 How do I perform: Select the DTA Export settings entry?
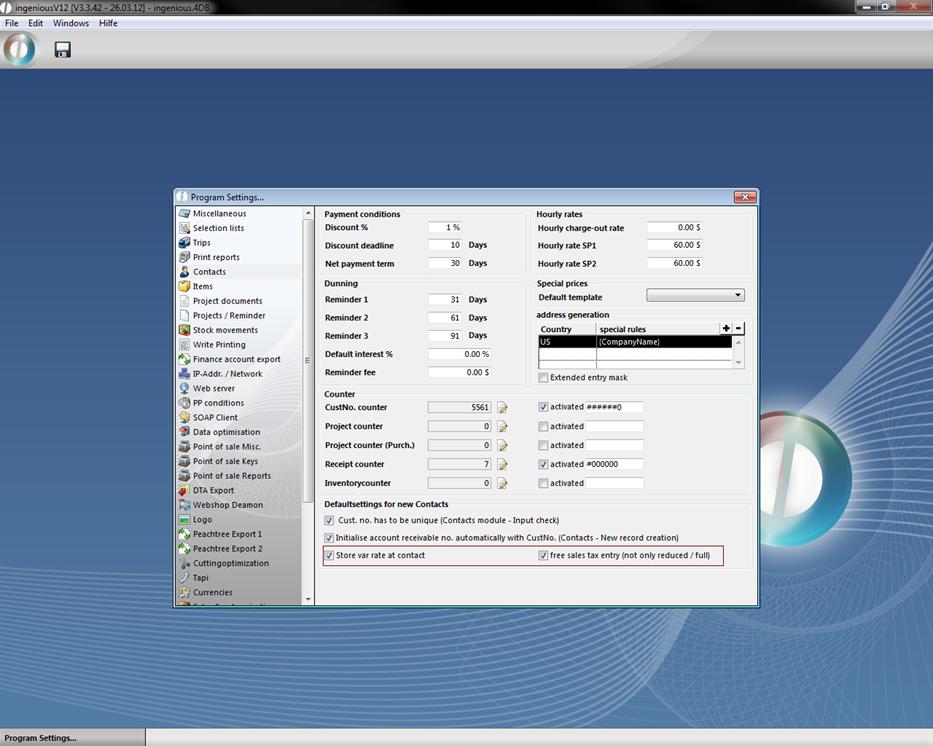click(213, 490)
